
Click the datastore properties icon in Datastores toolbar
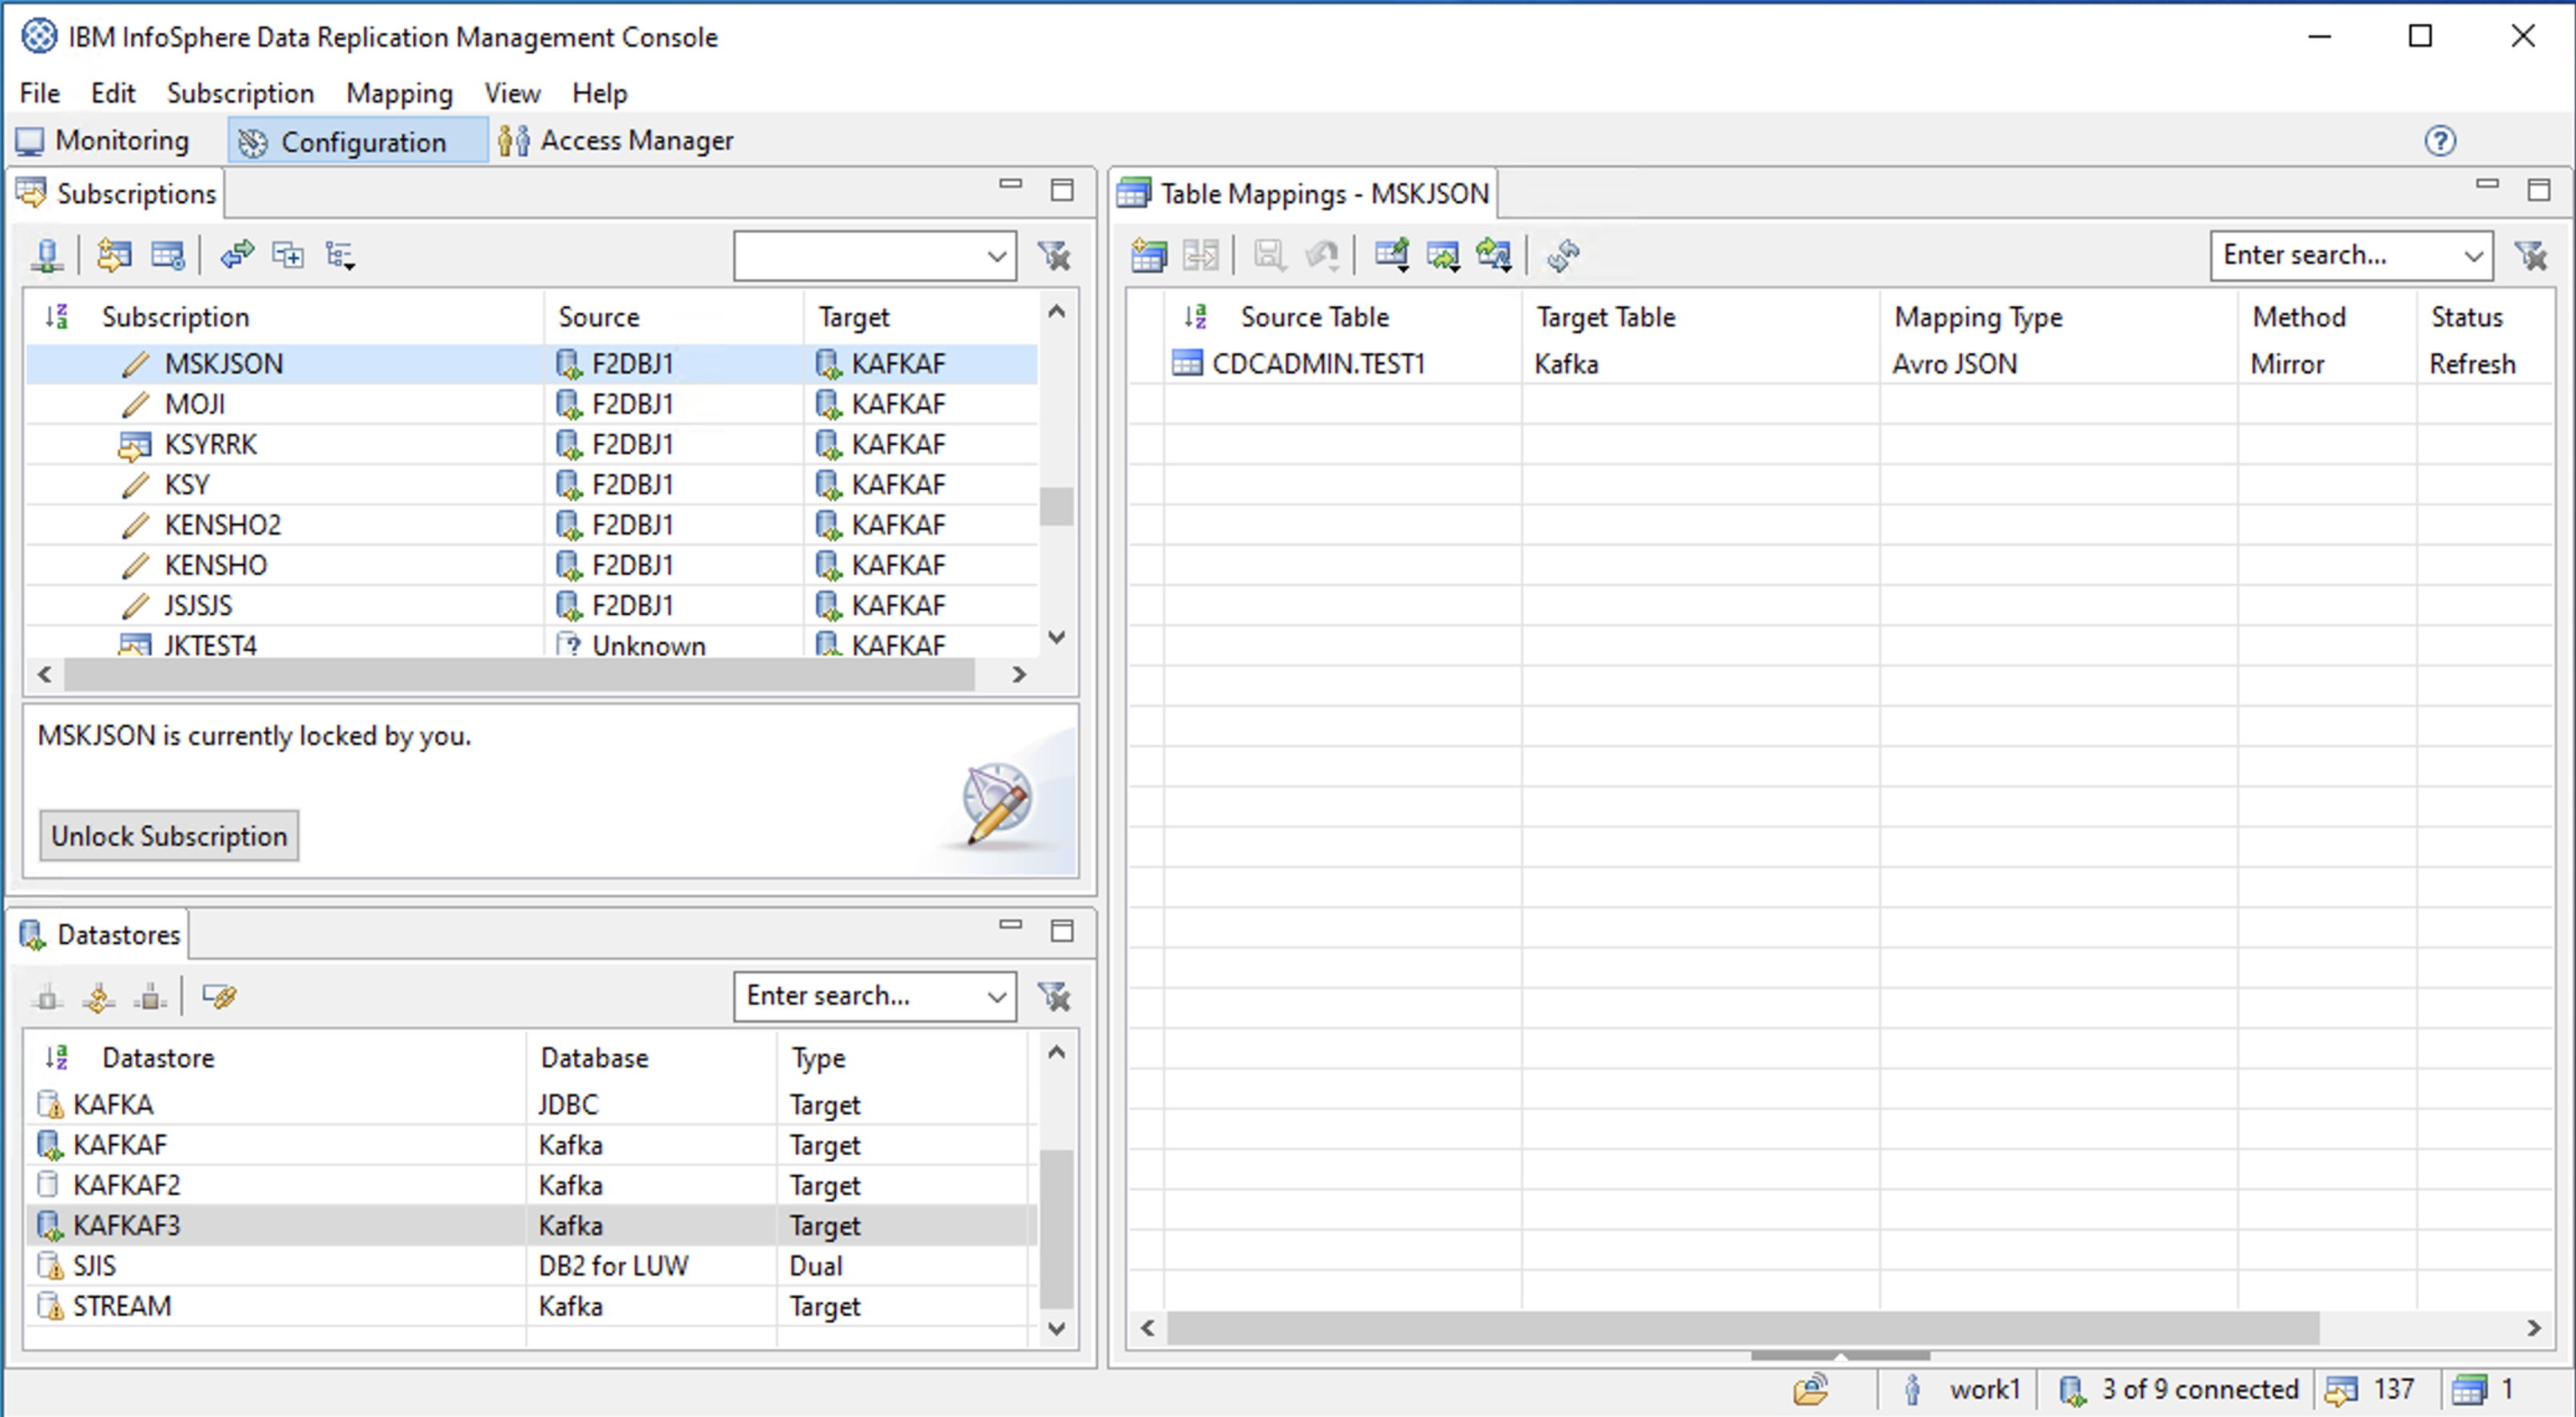point(219,996)
